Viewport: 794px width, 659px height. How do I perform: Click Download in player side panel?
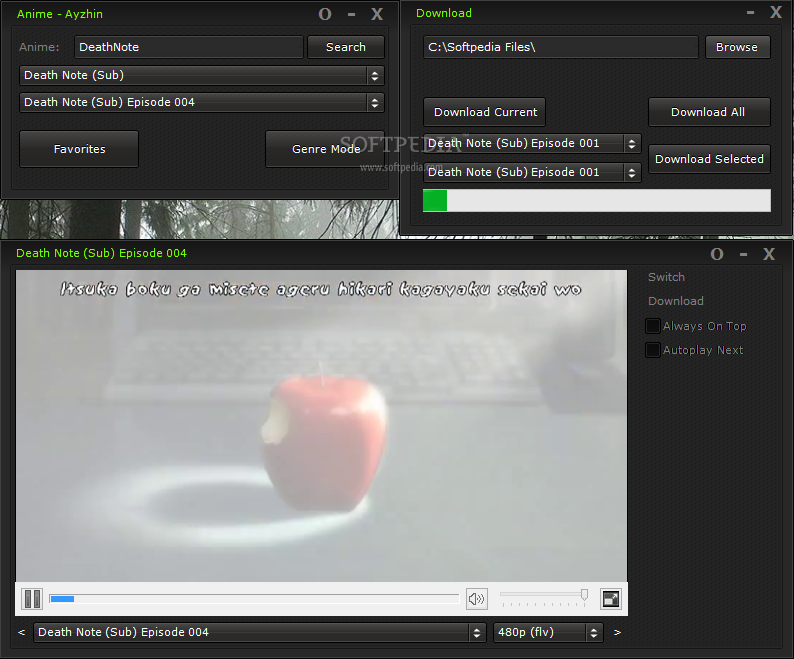coord(676,301)
